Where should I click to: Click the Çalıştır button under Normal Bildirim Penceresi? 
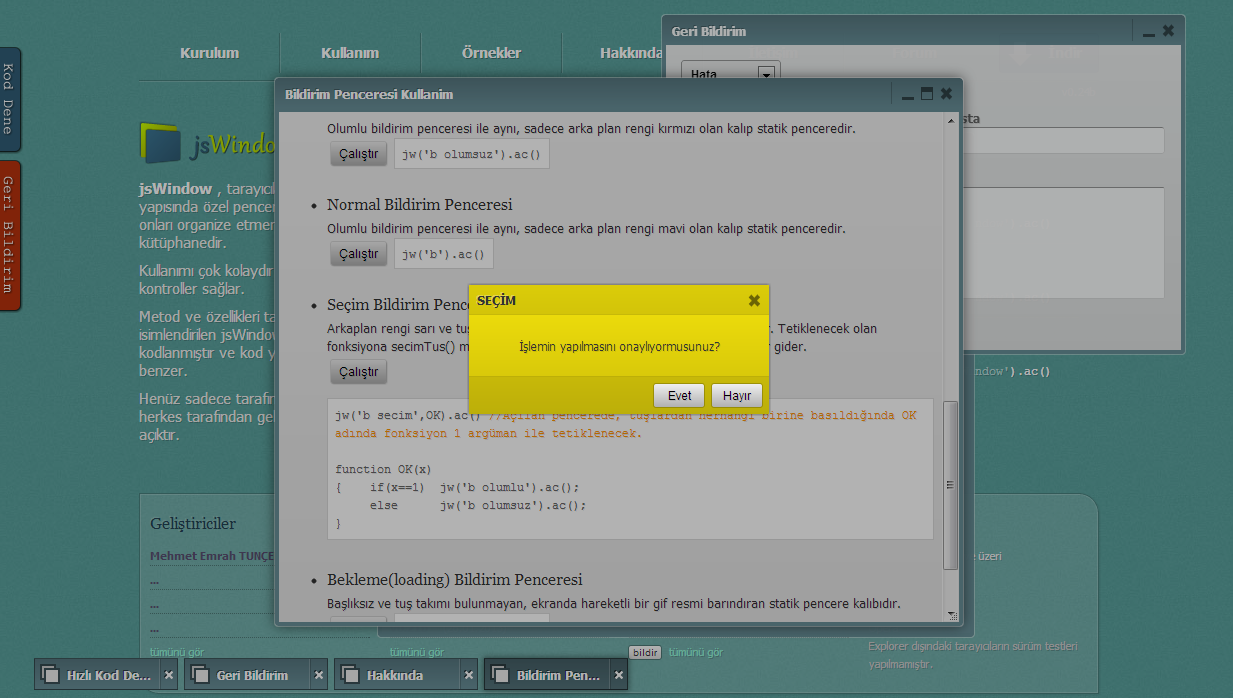point(358,253)
